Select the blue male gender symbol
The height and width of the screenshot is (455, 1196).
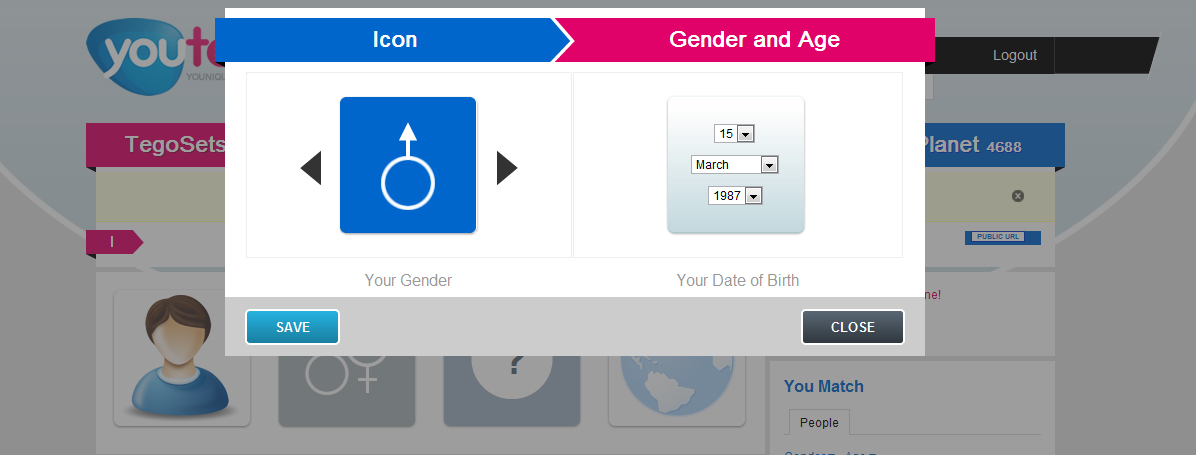pyautogui.click(x=408, y=165)
